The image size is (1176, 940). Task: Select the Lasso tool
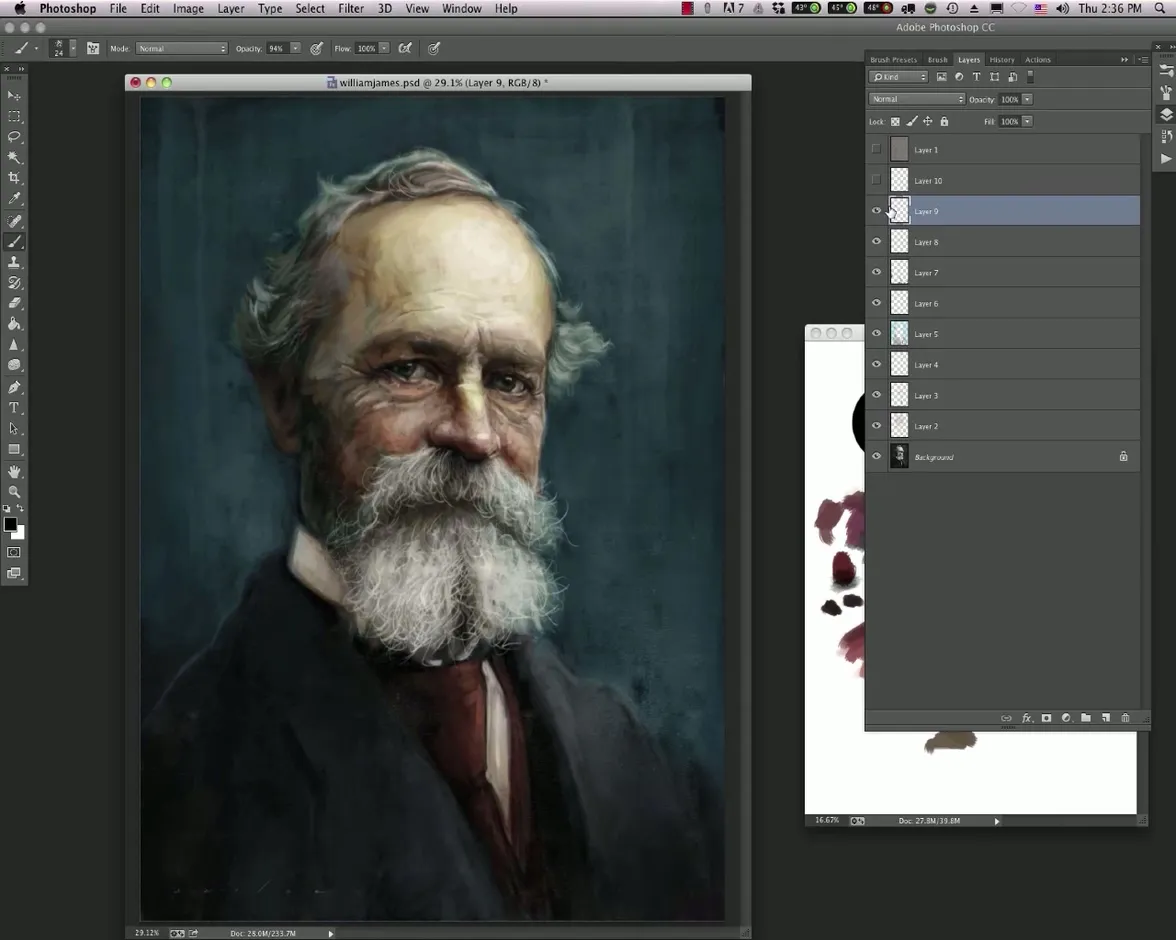14,137
